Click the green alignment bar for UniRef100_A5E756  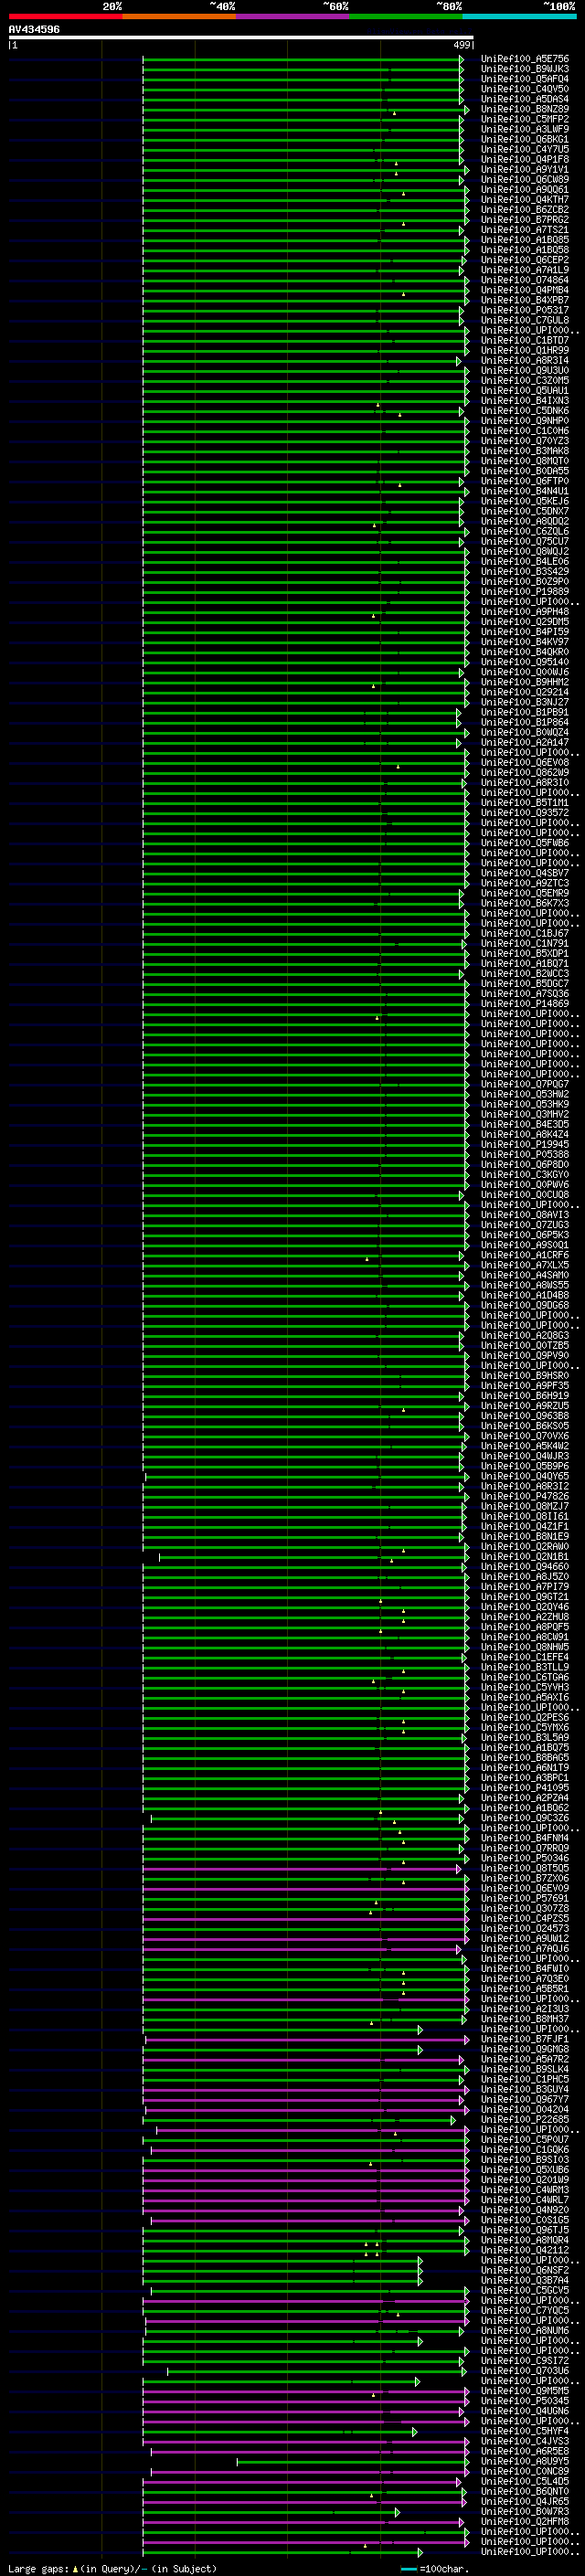[302, 59]
